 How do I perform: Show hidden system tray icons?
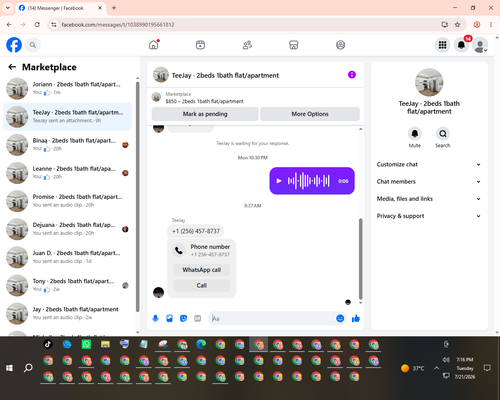[436, 368]
